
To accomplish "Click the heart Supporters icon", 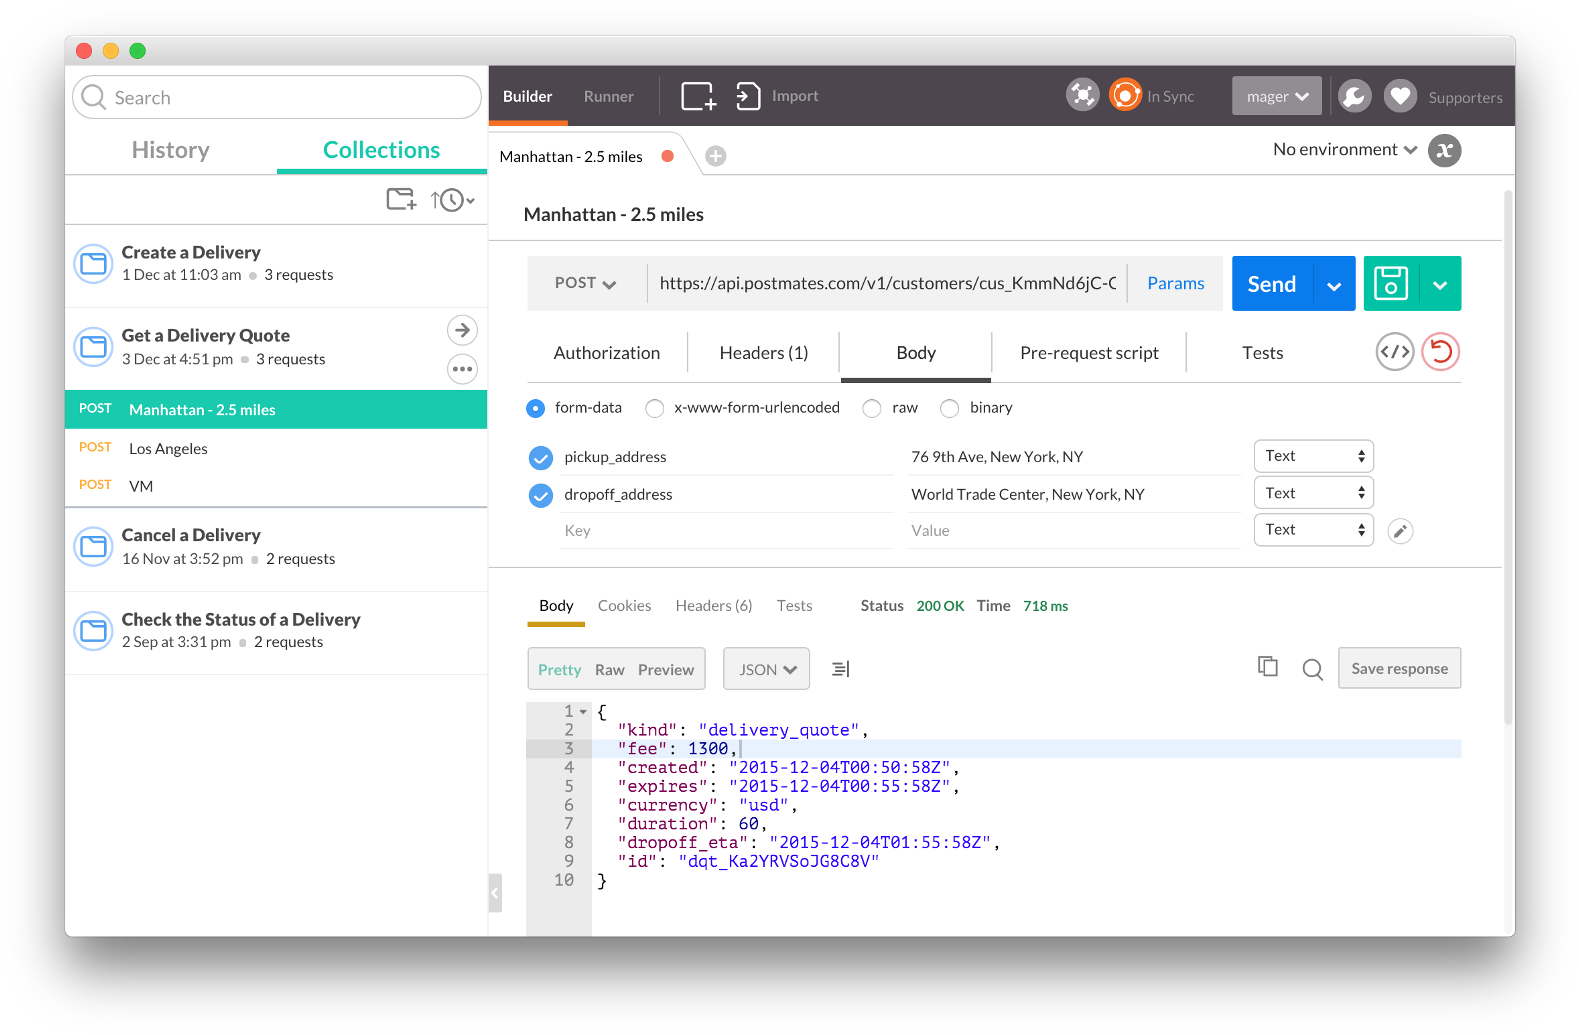I will point(1400,96).
